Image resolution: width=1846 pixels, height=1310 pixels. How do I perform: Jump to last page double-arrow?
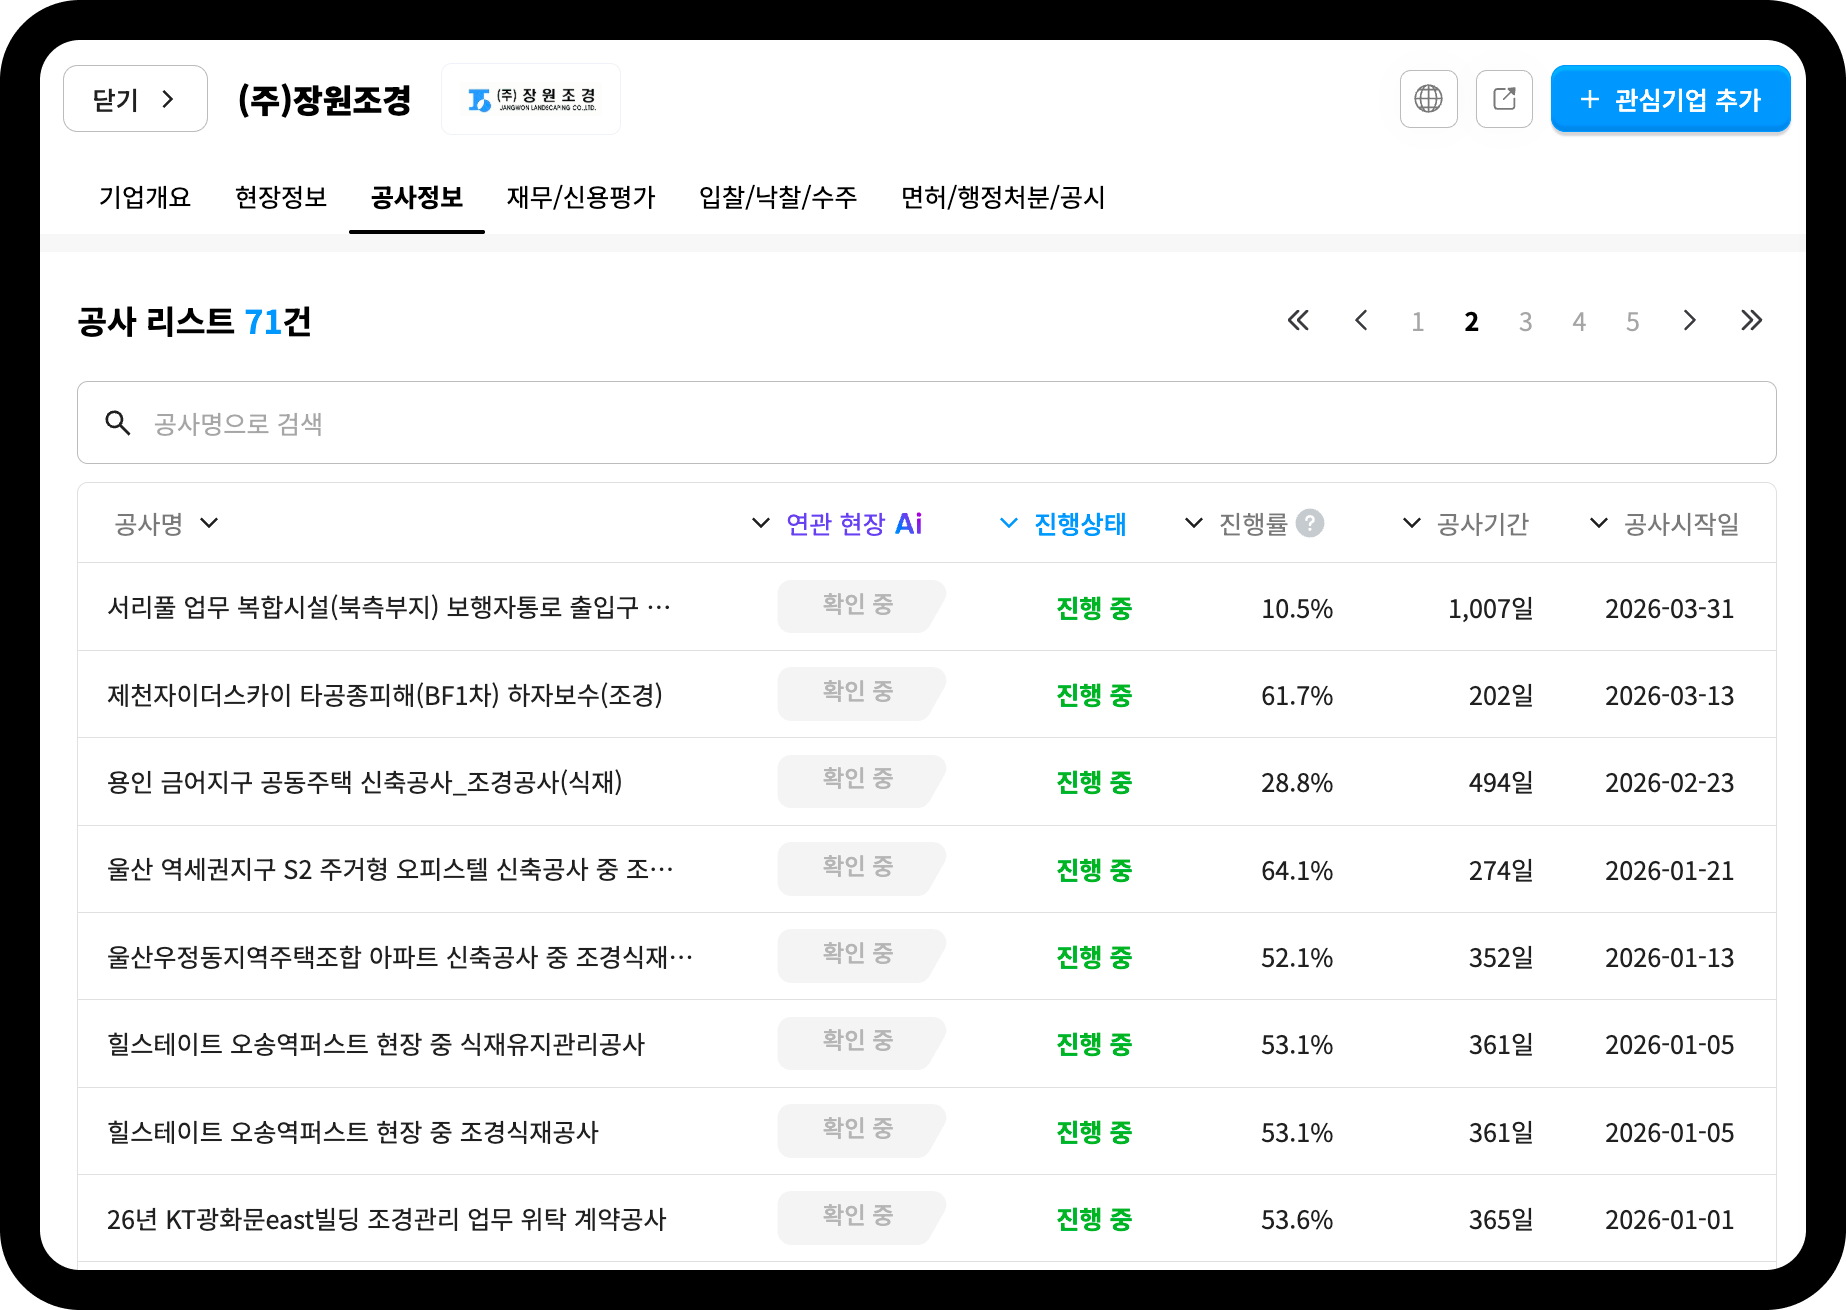pyautogui.click(x=1751, y=321)
